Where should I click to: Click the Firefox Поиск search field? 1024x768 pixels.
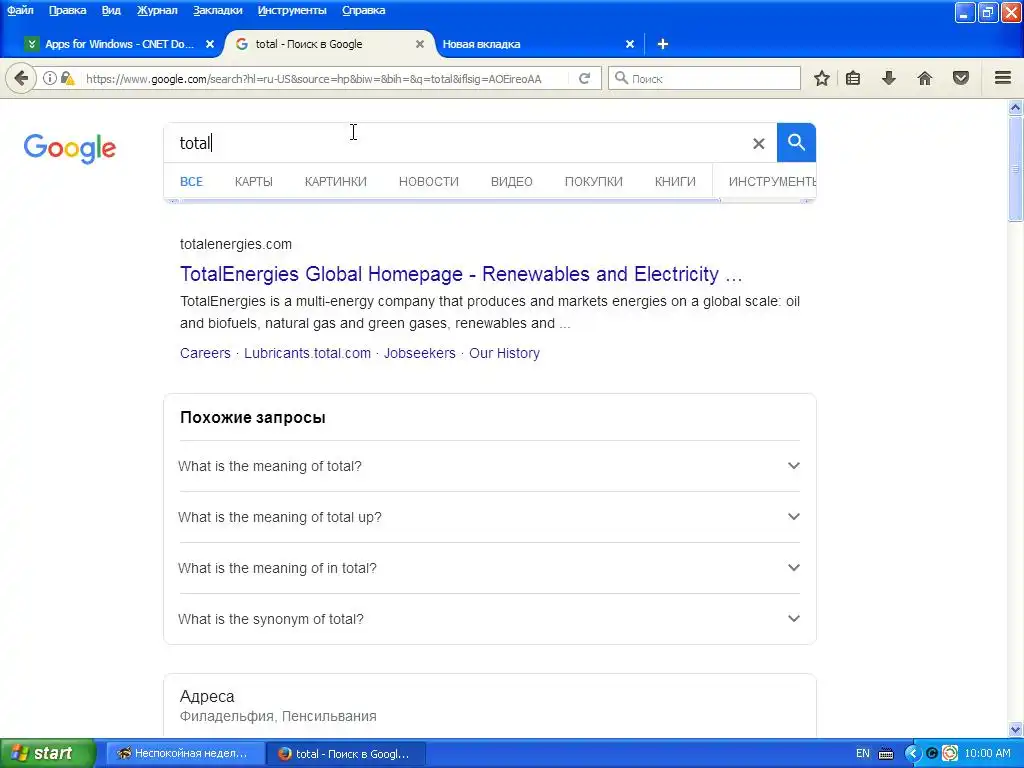[x=704, y=78]
